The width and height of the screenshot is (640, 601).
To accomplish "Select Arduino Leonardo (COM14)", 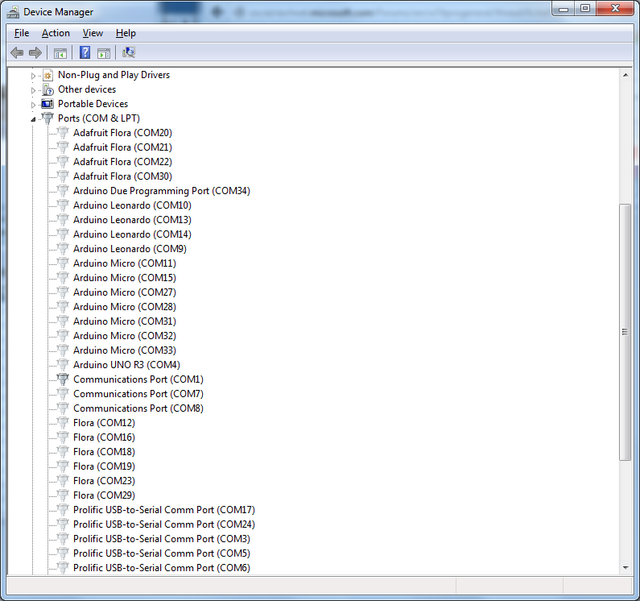I will click(132, 234).
